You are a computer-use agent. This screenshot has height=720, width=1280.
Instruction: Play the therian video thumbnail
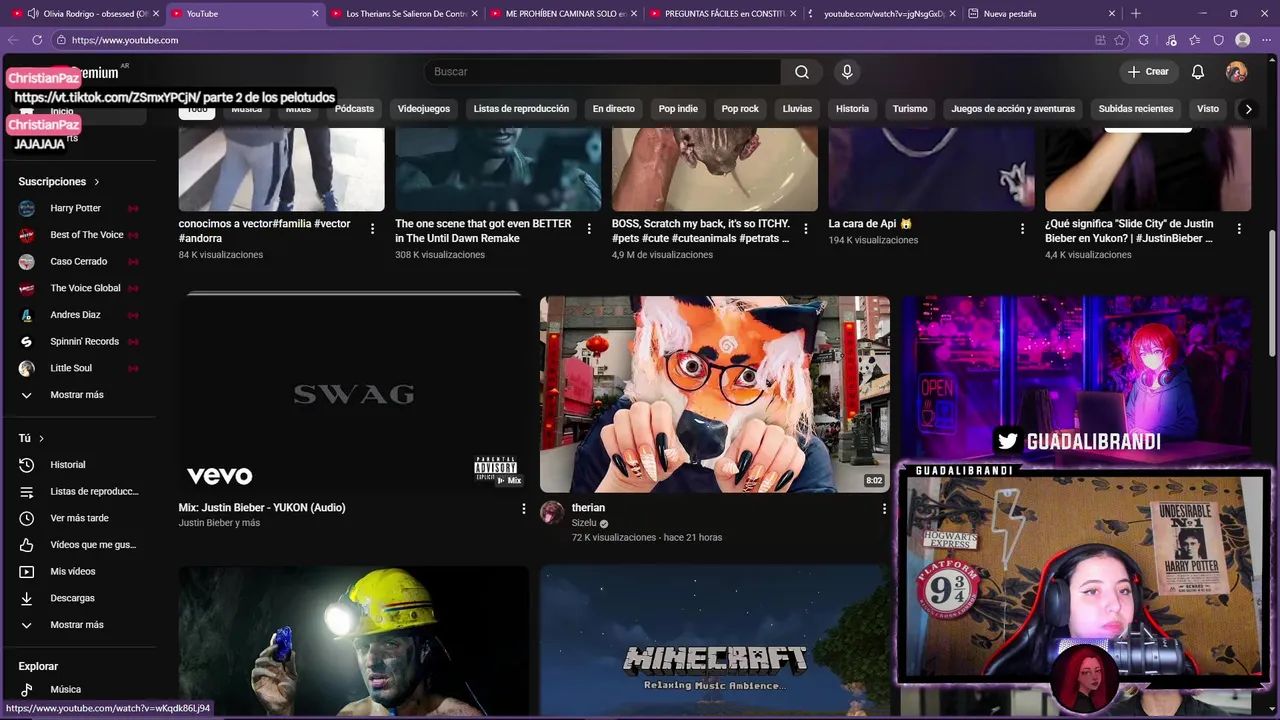[x=715, y=394]
